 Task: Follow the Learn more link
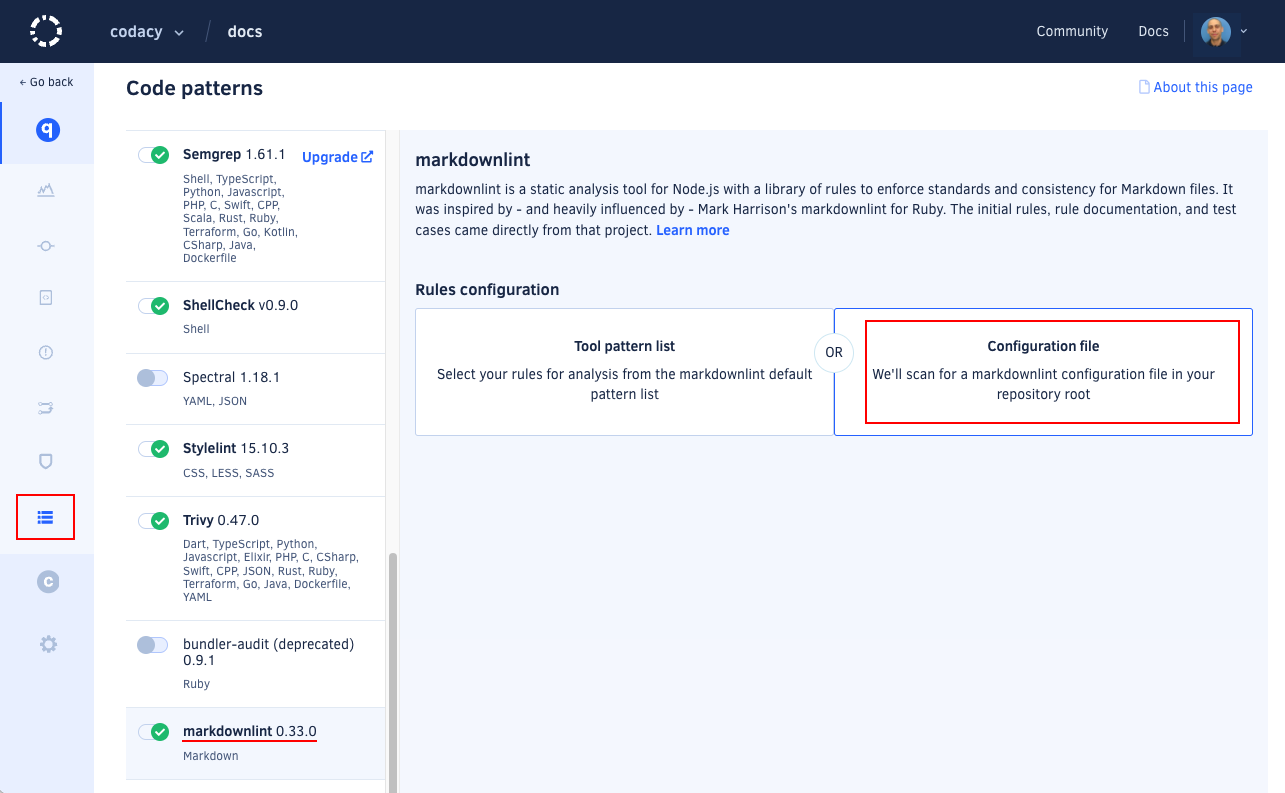pyautogui.click(x=693, y=230)
